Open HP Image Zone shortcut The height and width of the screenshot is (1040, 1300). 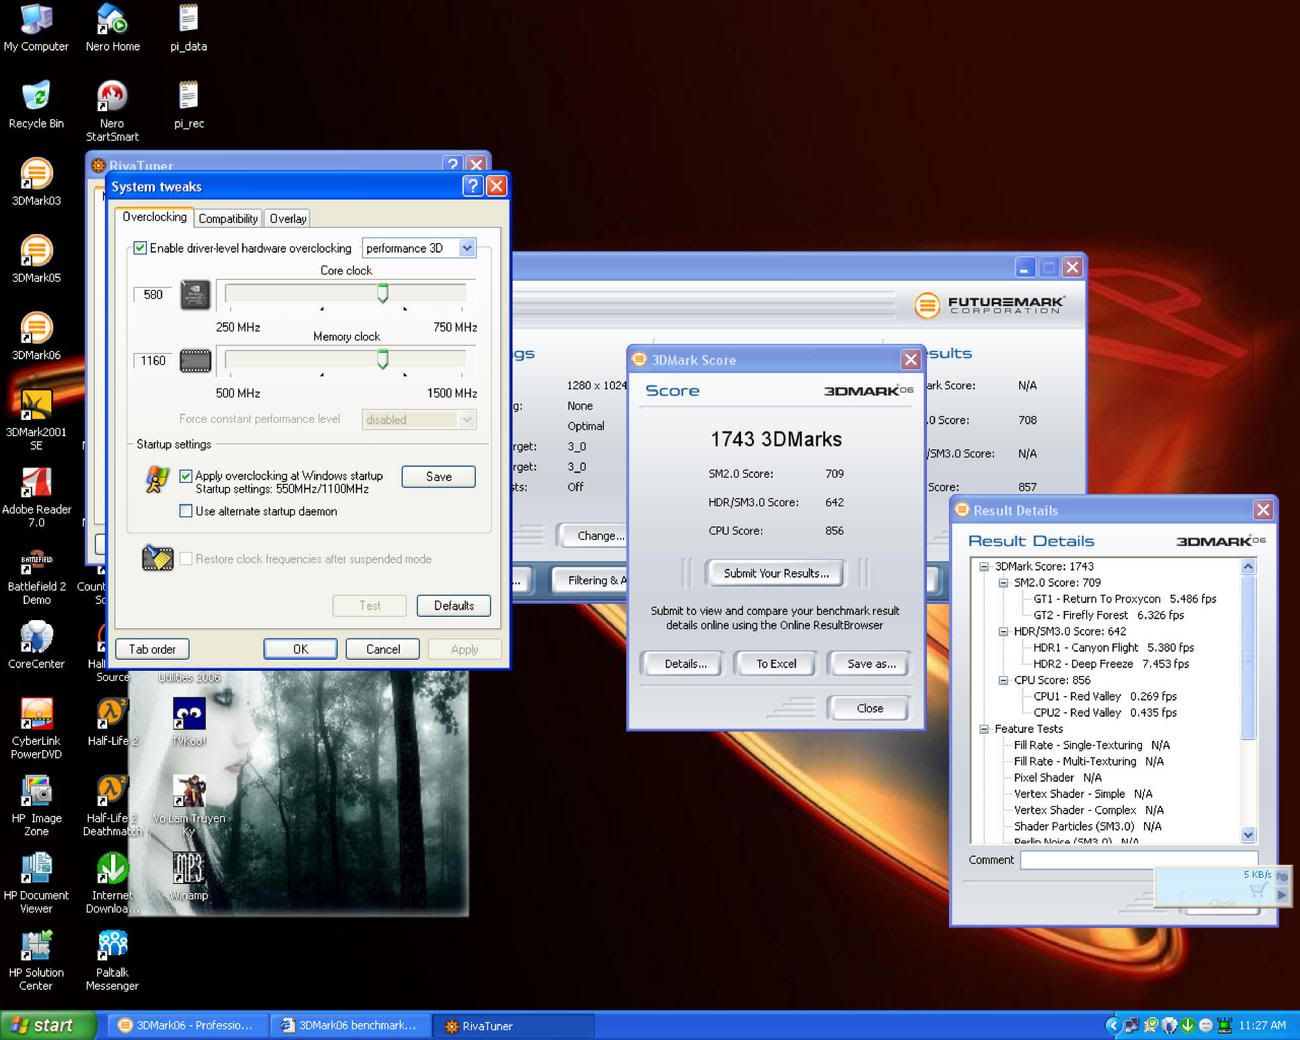(36, 805)
